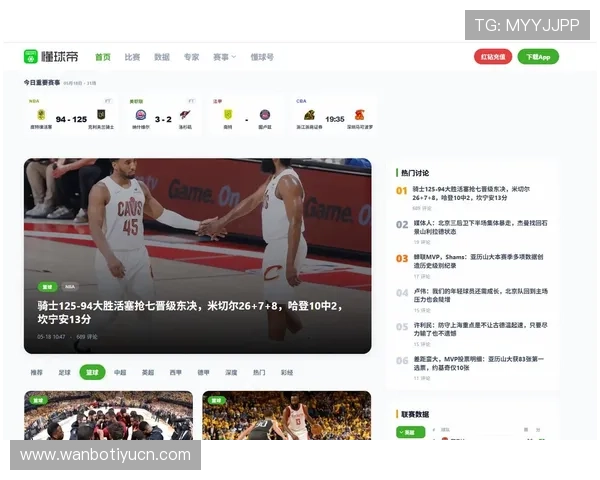This screenshot has height=480, width=600.
Task: Open the 首页 navigation tab
Action: coord(103,57)
